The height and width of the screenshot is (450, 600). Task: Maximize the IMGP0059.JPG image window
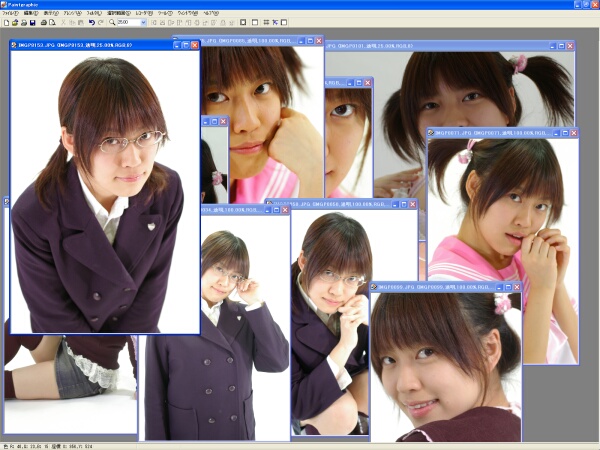pyautogui.click(x=508, y=287)
